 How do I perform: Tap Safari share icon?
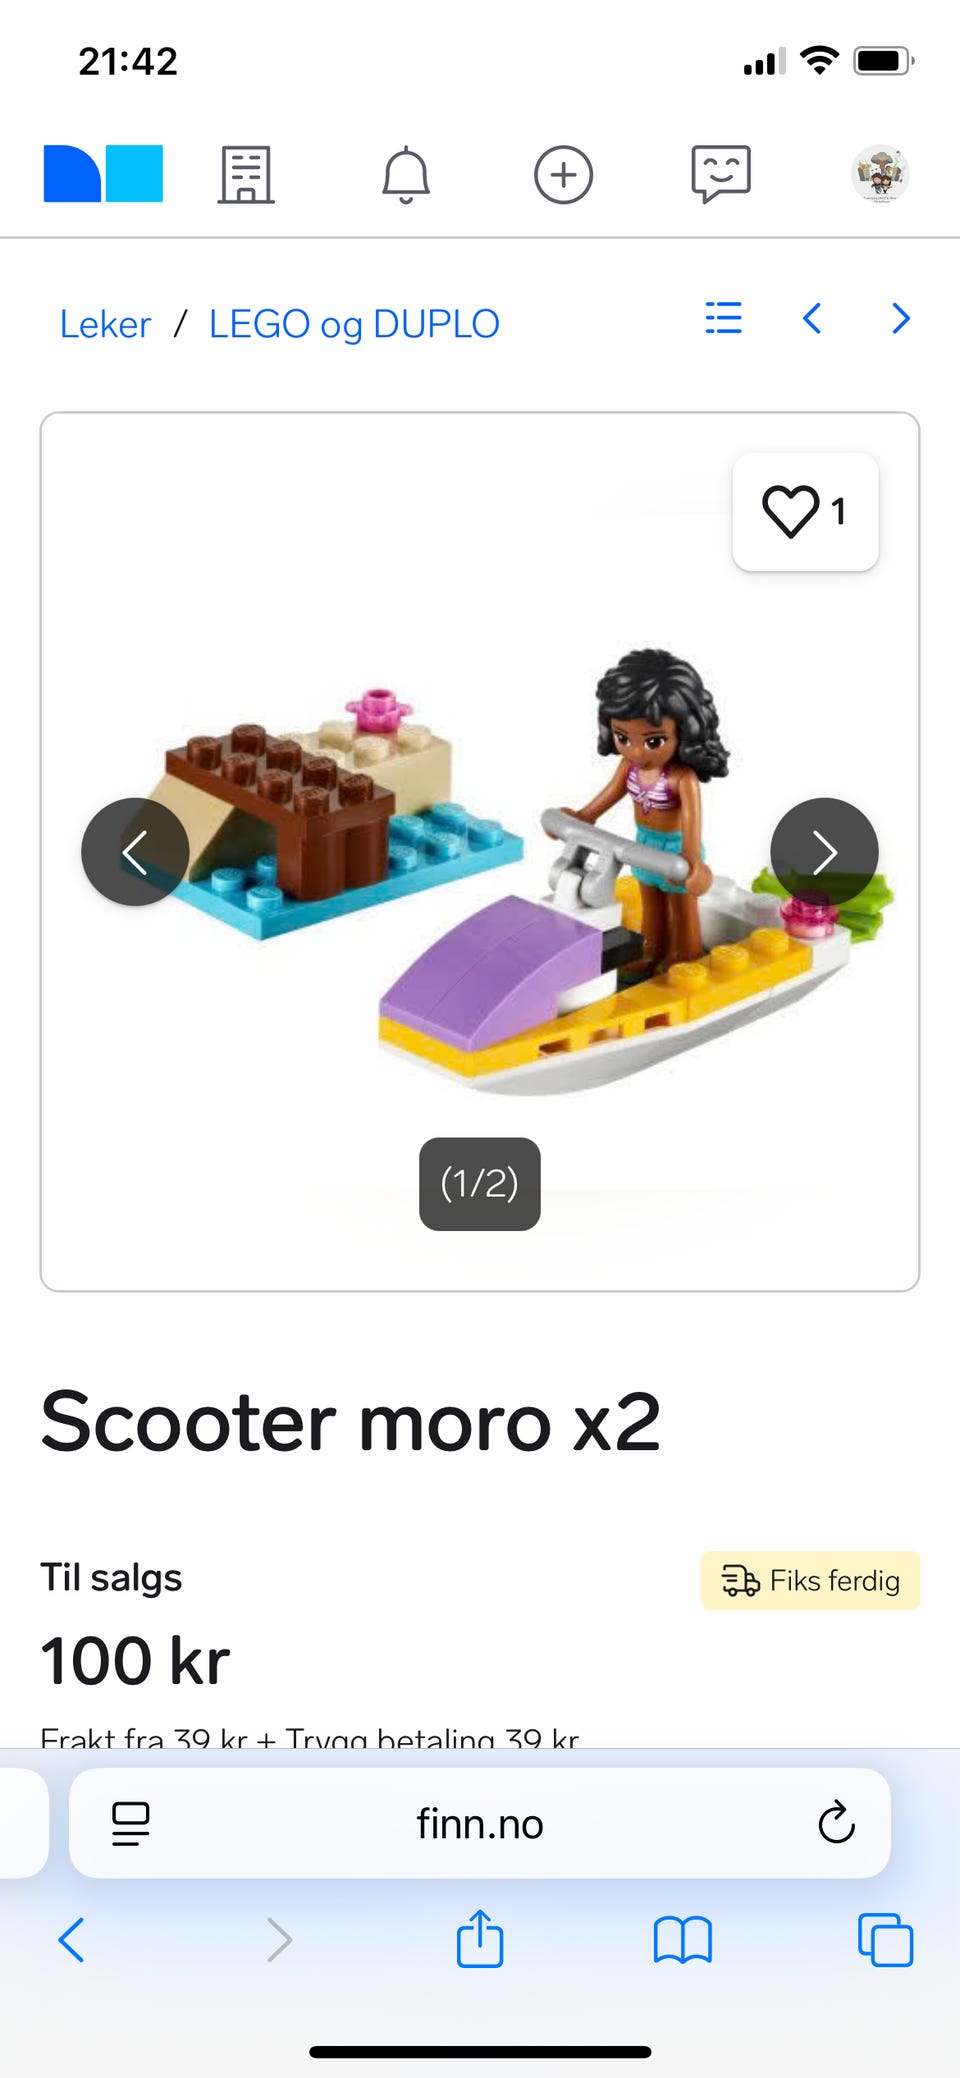[480, 1938]
